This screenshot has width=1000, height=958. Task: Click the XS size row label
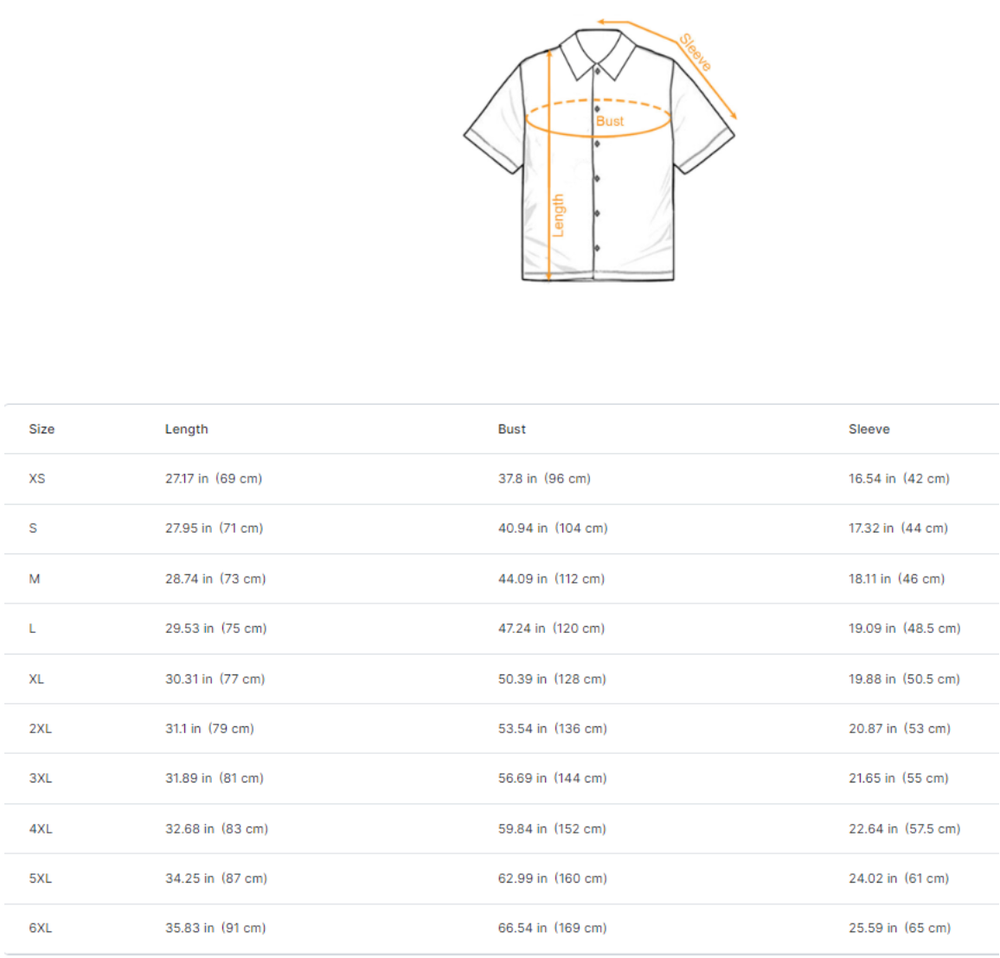[37, 479]
